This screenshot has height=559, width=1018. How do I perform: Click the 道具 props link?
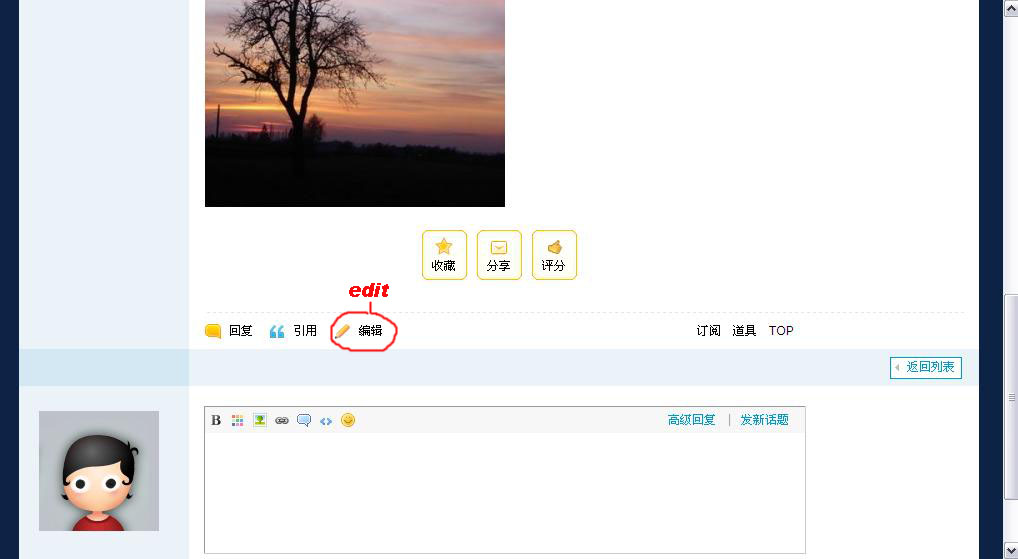[x=744, y=331]
